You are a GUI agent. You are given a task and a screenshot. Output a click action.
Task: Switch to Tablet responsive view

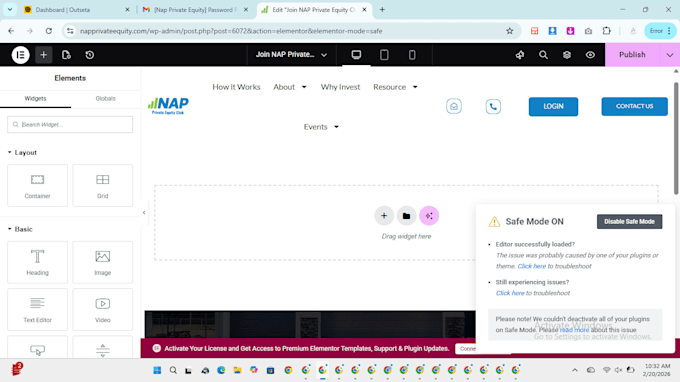pos(384,55)
